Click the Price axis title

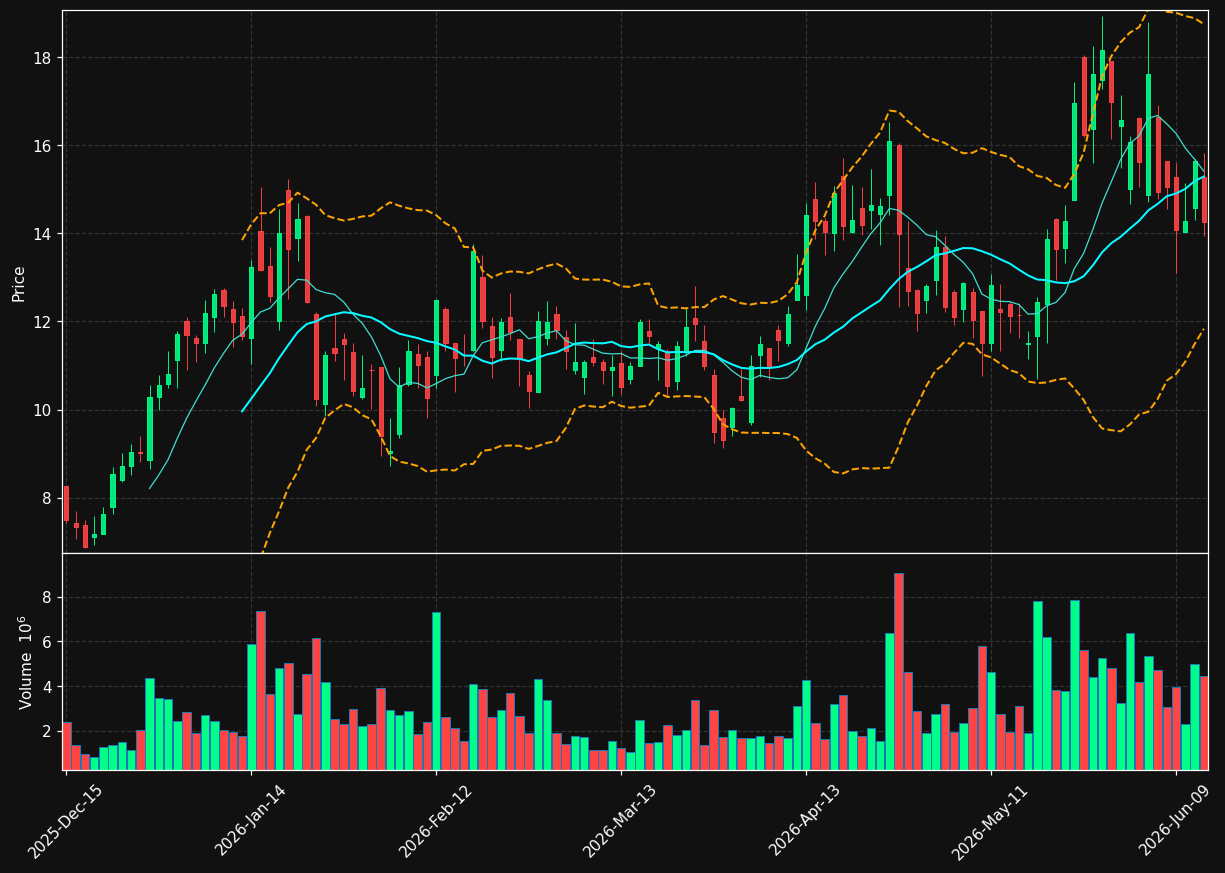[19, 283]
